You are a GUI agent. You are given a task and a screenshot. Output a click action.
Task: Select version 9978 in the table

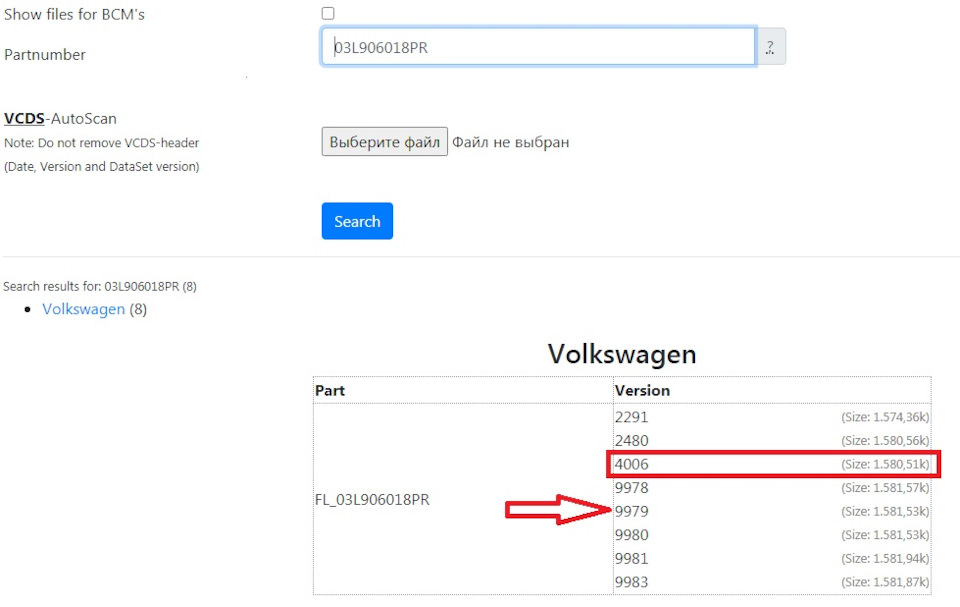tap(631, 488)
